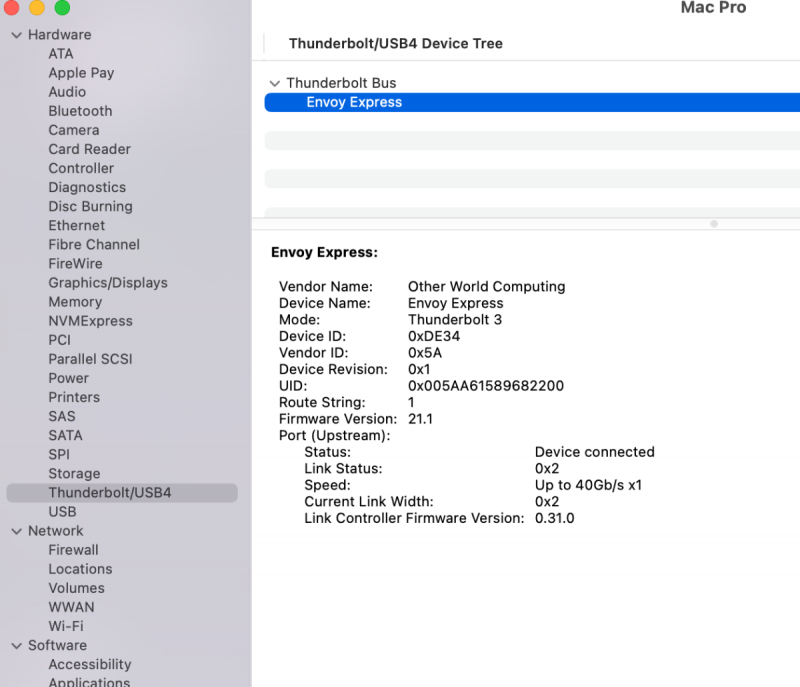Click Vendor Name value Other World Computing
This screenshot has width=800, height=687.
486,287
